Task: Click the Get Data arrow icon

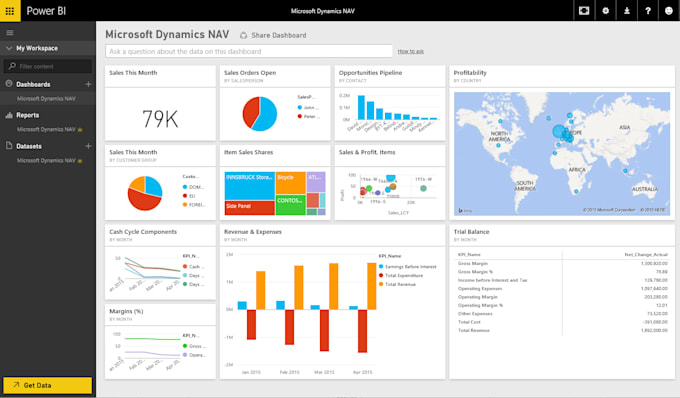Action: (16, 385)
